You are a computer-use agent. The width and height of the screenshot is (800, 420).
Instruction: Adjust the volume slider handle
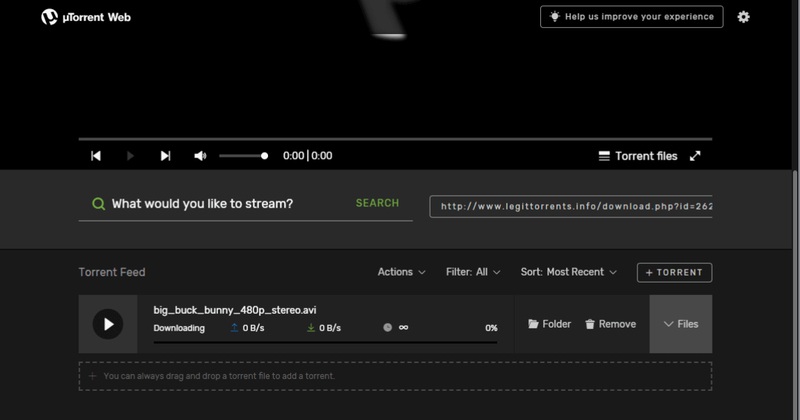(x=264, y=156)
